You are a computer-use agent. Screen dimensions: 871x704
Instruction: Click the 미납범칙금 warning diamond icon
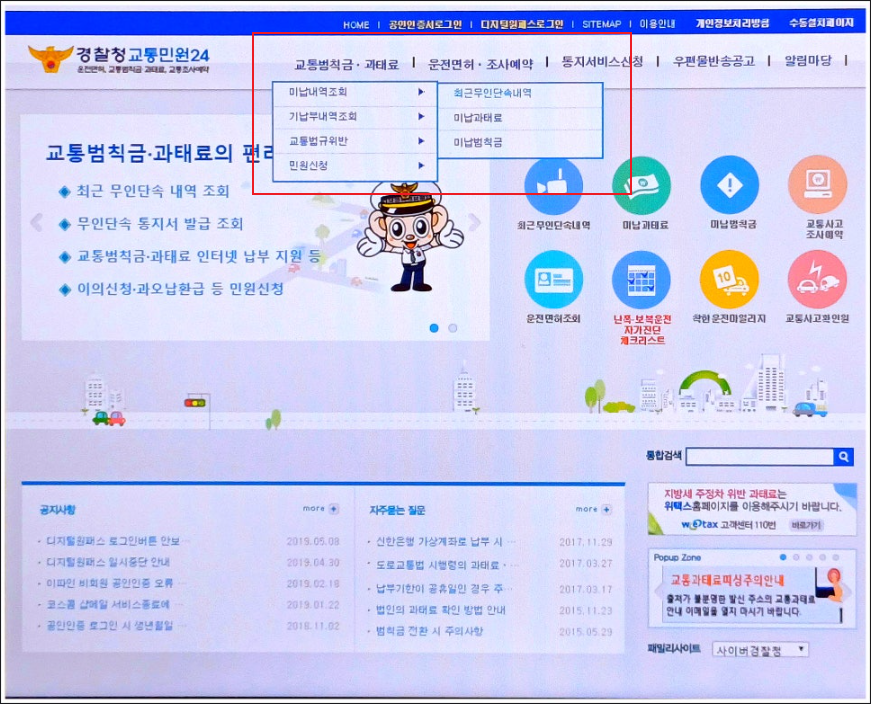click(729, 185)
